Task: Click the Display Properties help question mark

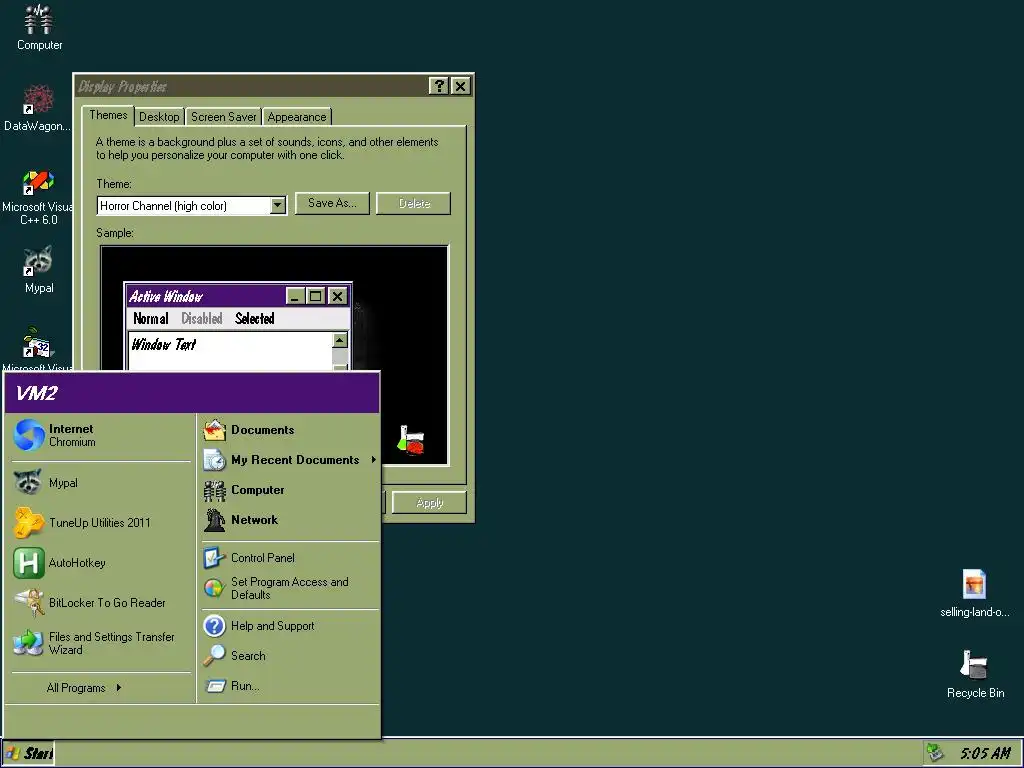Action: 439,86
